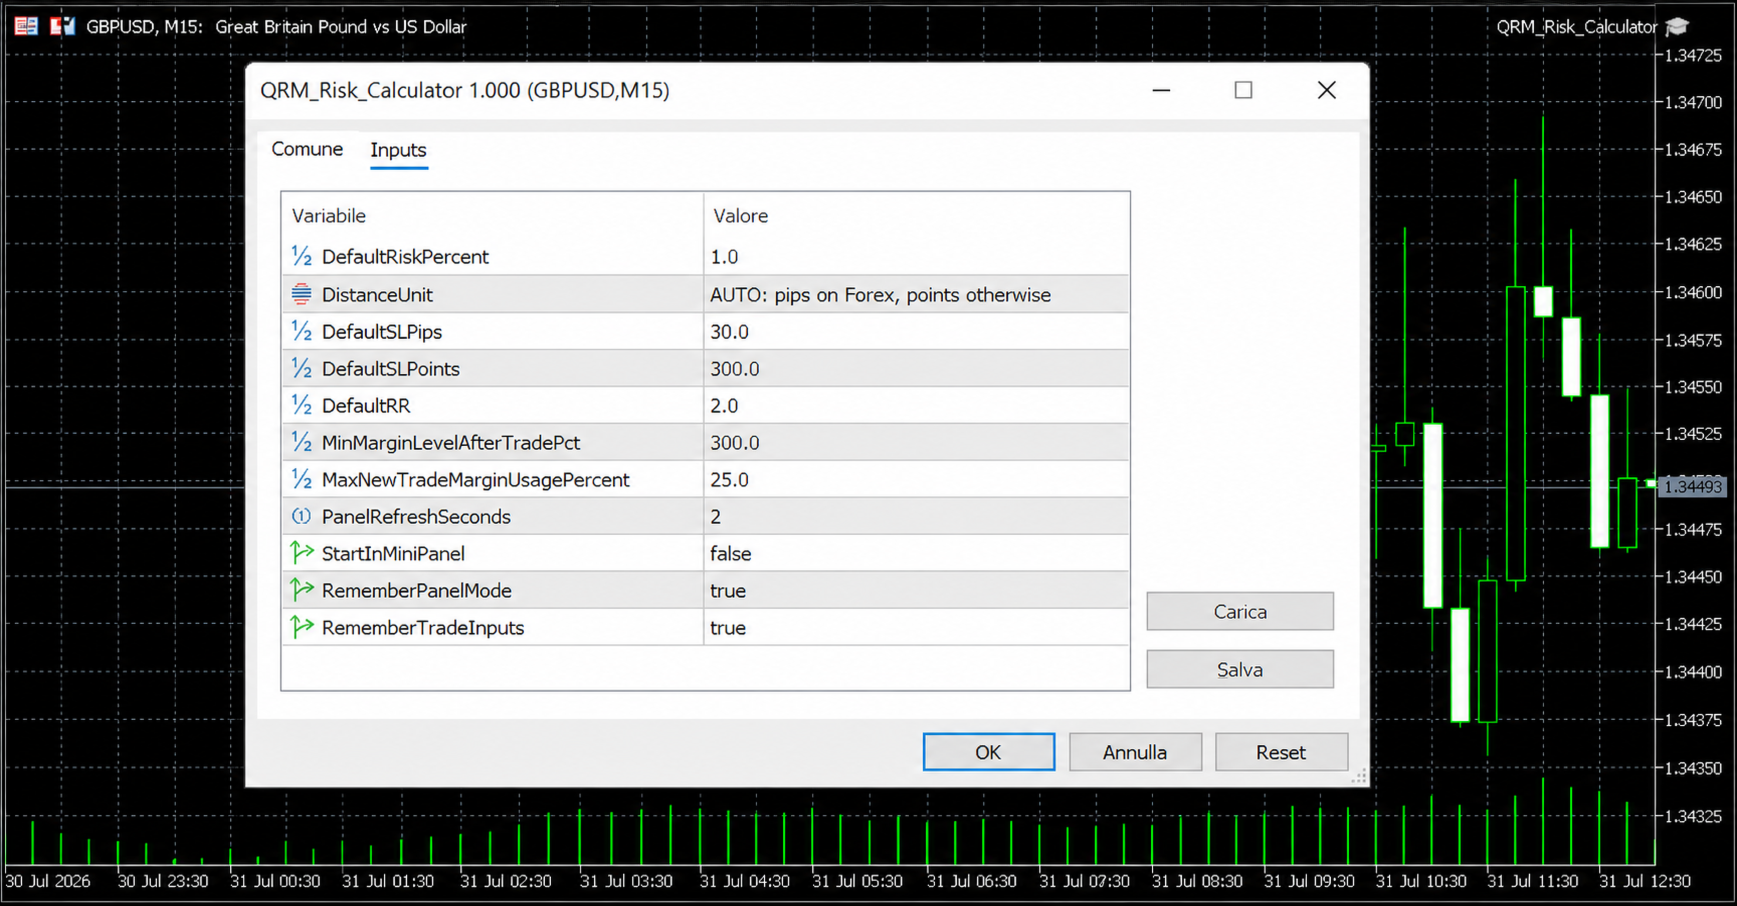The width and height of the screenshot is (1737, 906).
Task: Click the MaxNewTradeMarginUsagePercent type icon
Action: point(301,479)
